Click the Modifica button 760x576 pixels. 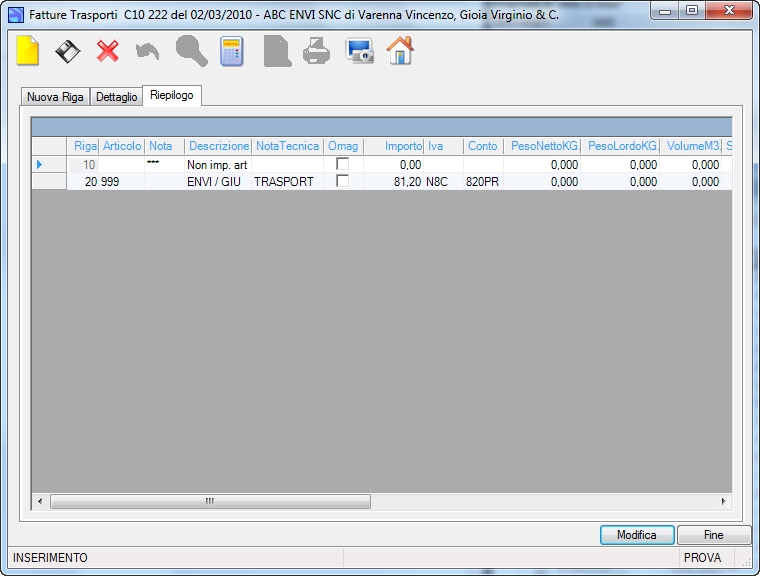point(637,535)
